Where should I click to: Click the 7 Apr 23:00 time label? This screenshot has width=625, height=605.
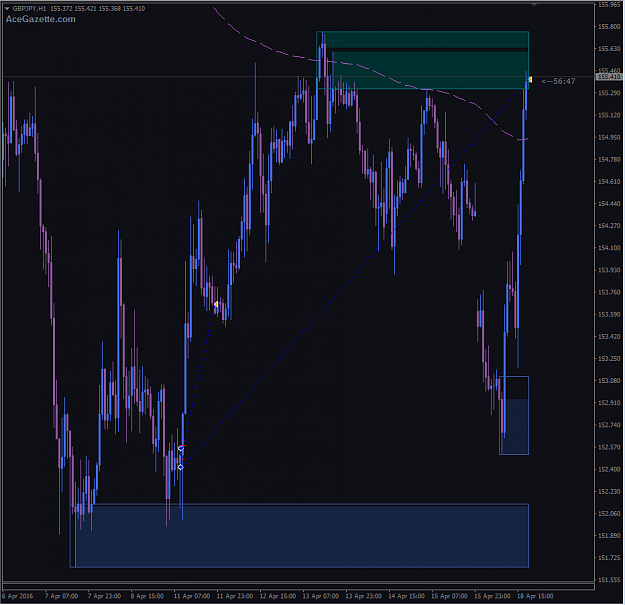(x=104, y=596)
